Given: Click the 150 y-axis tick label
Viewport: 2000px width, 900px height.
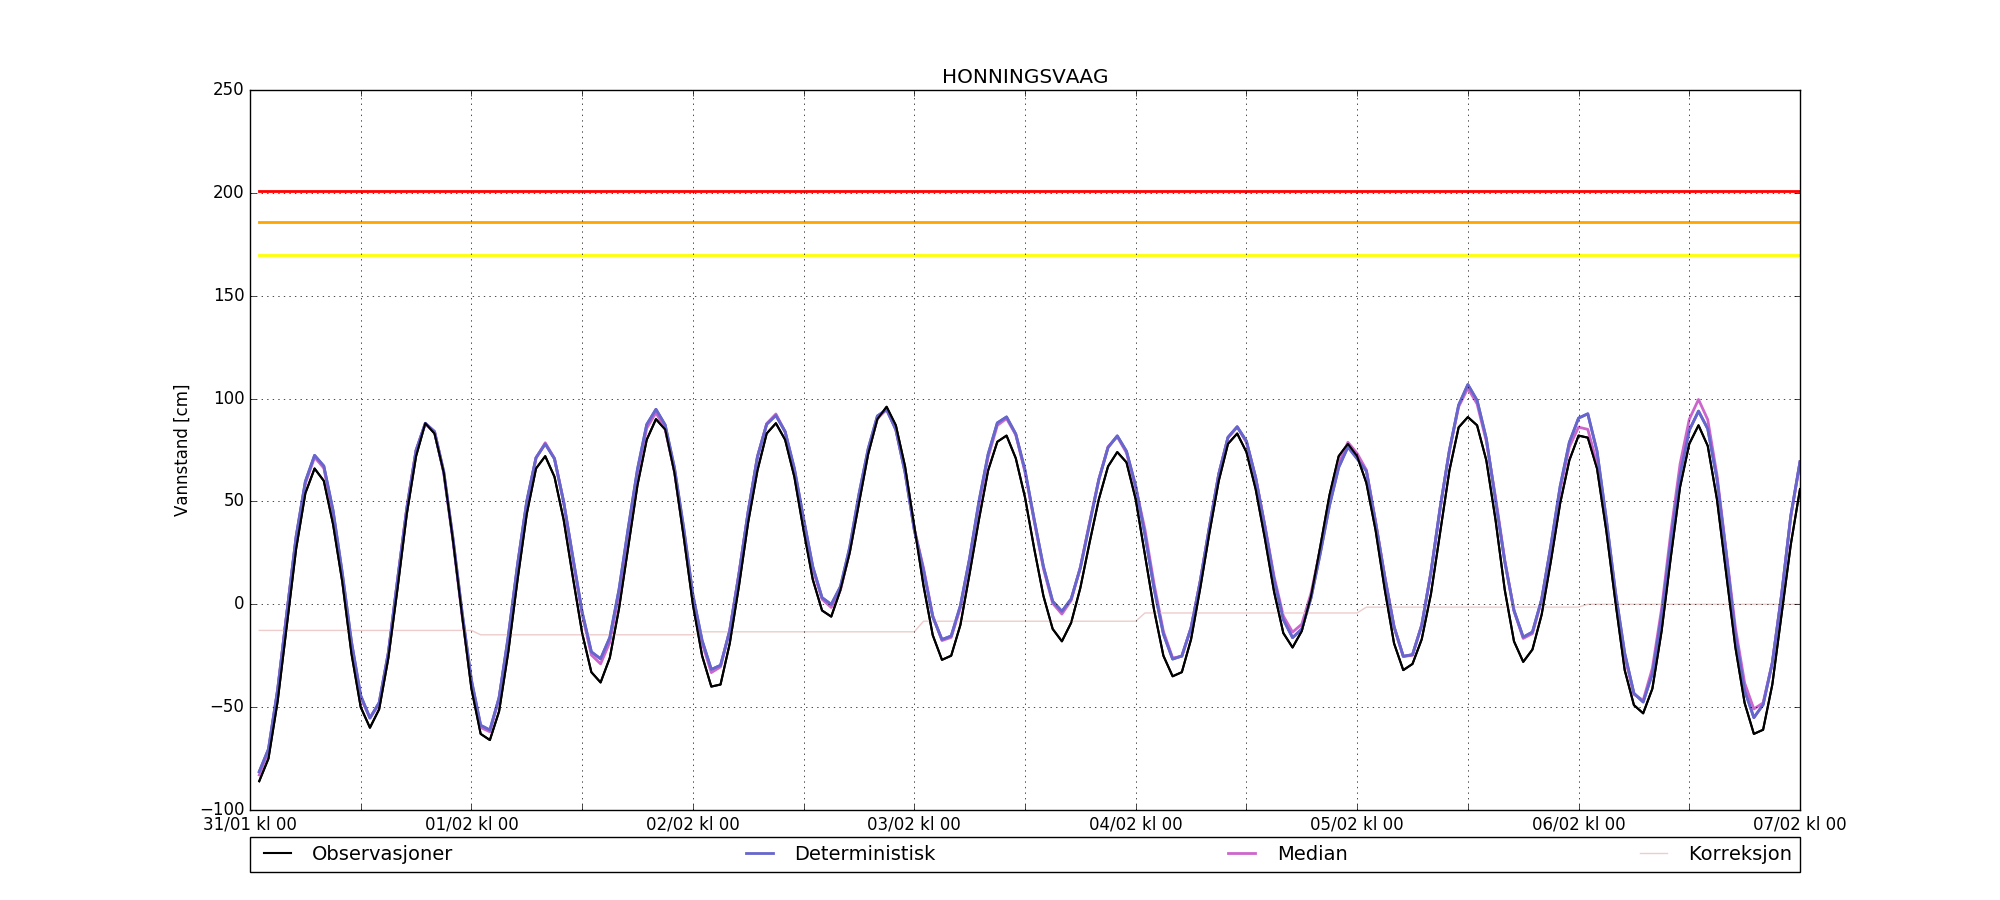Looking at the screenshot, I should 228,296.
